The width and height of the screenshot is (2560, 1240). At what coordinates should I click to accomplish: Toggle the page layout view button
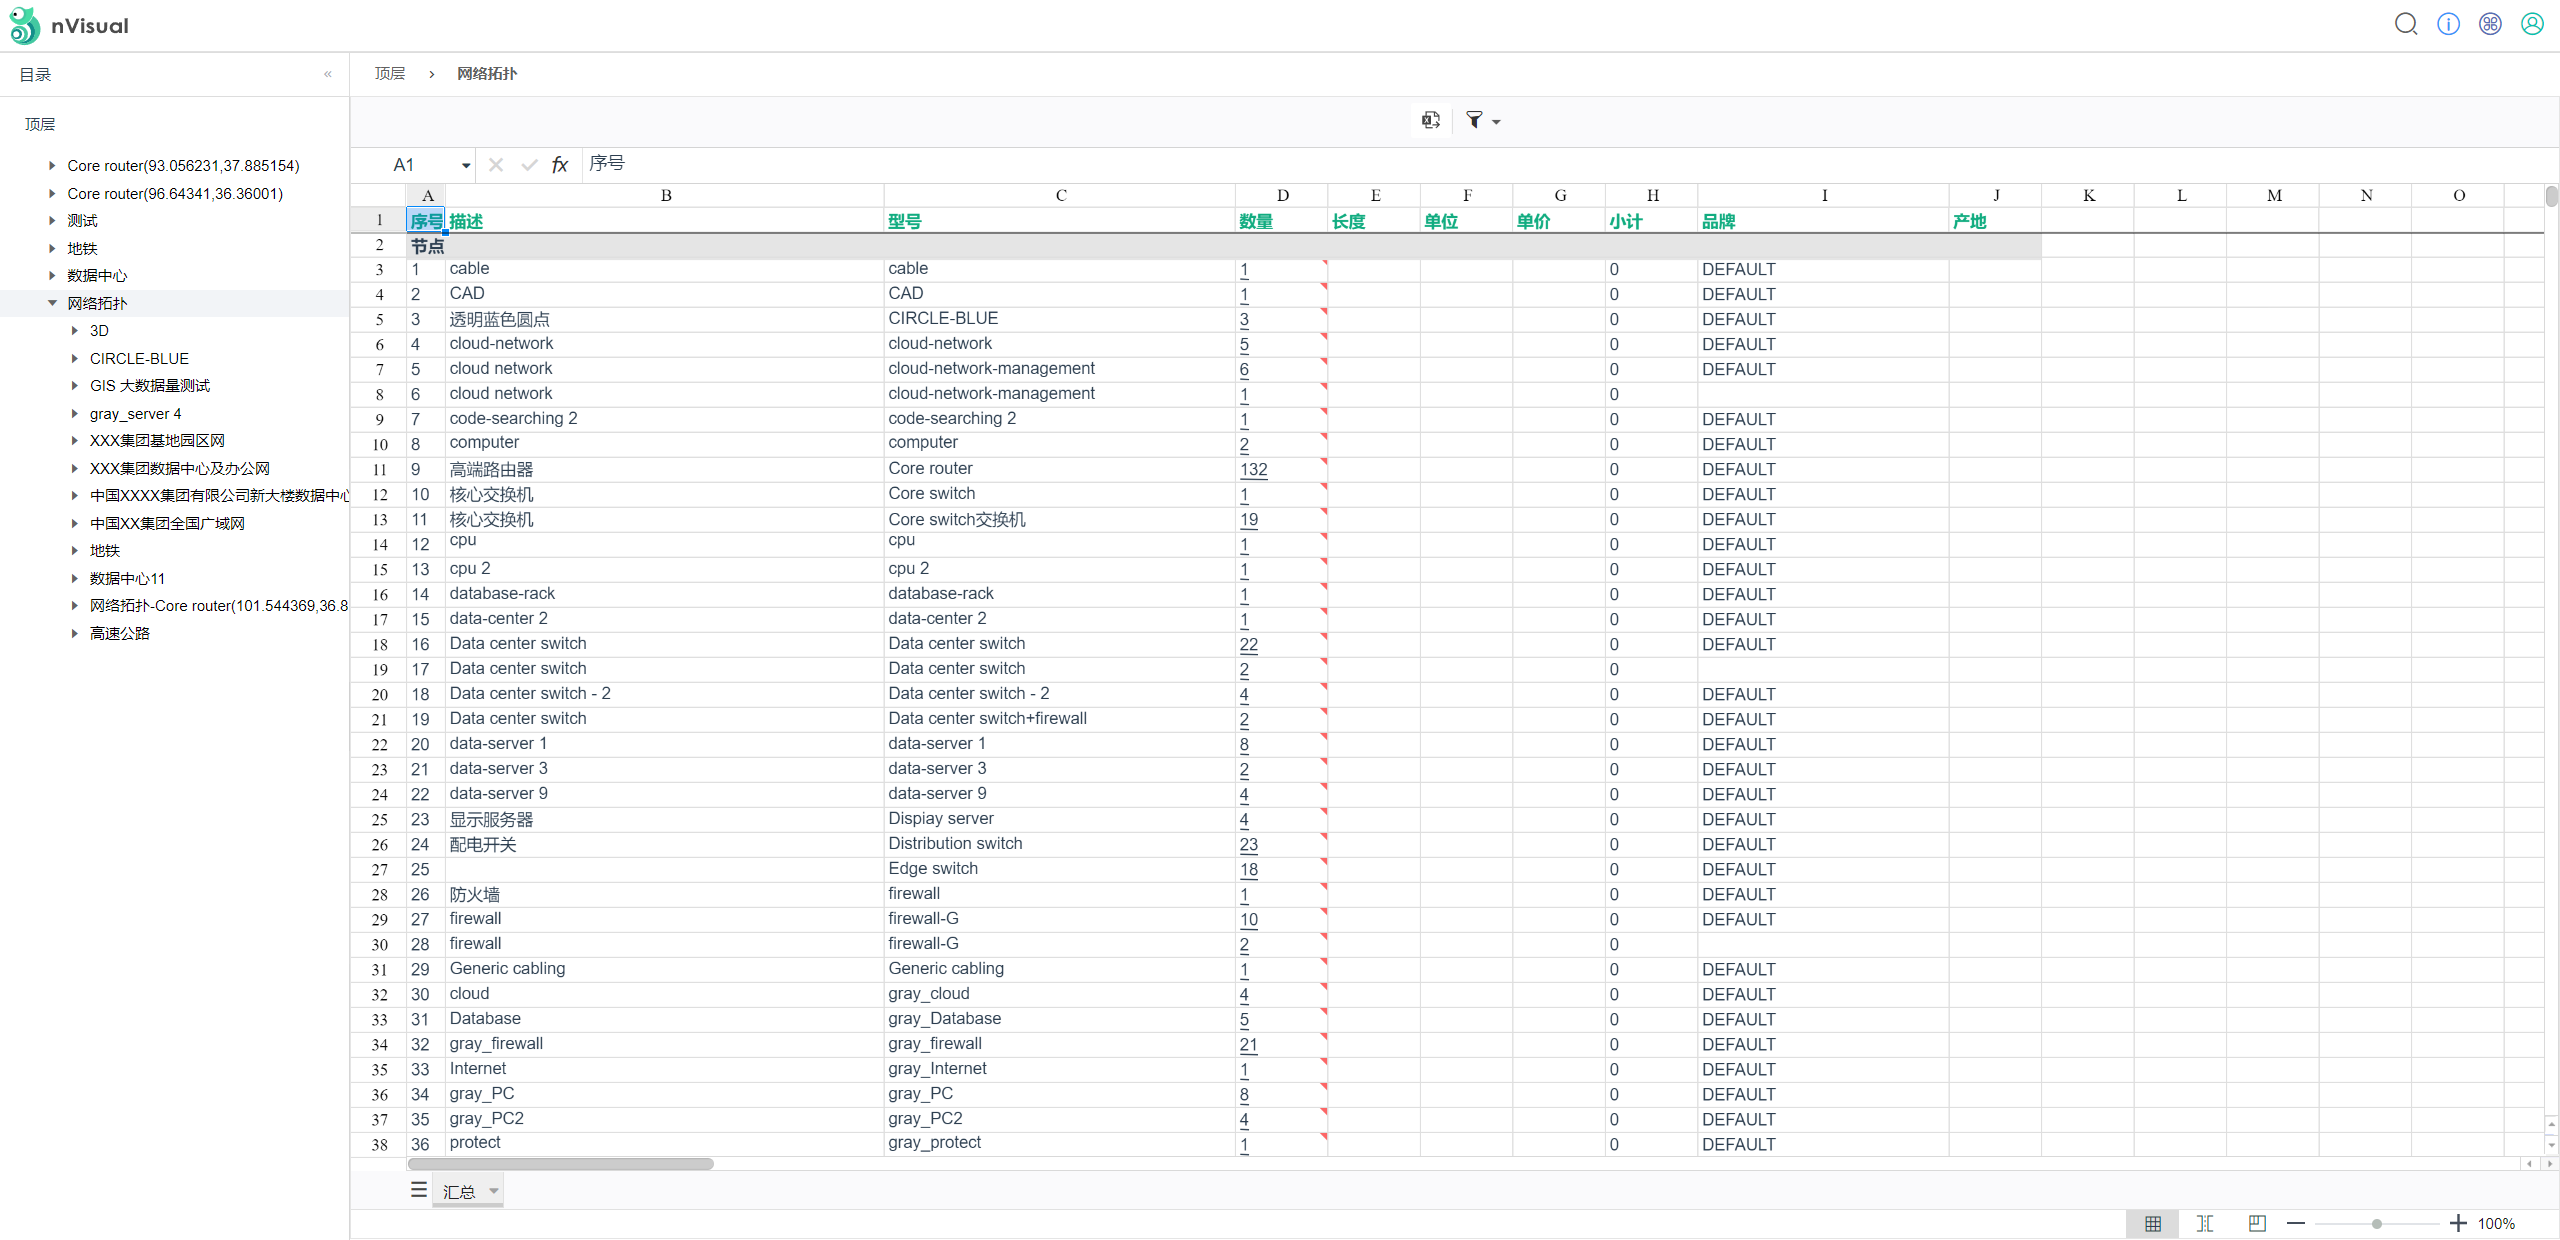pos(2205,1223)
